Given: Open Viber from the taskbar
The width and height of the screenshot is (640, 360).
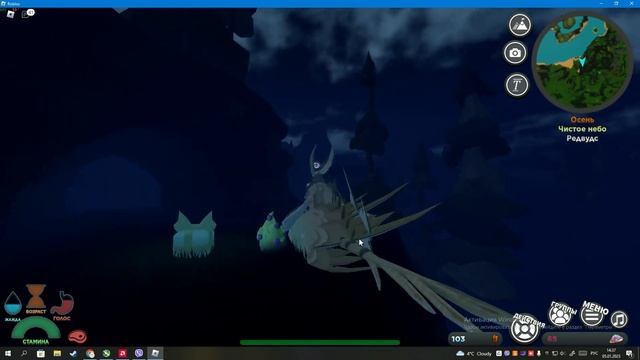Looking at the screenshot, I should (139, 353).
